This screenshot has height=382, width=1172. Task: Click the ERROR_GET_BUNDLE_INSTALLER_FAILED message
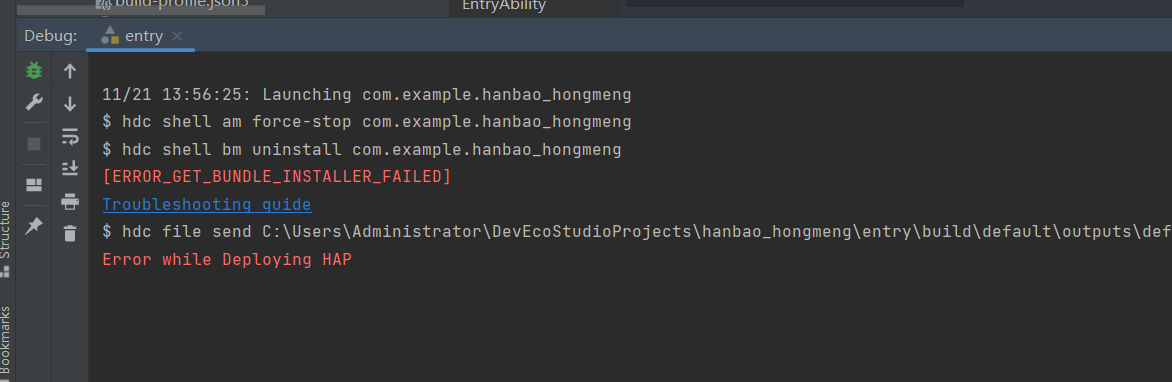tap(277, 177)
